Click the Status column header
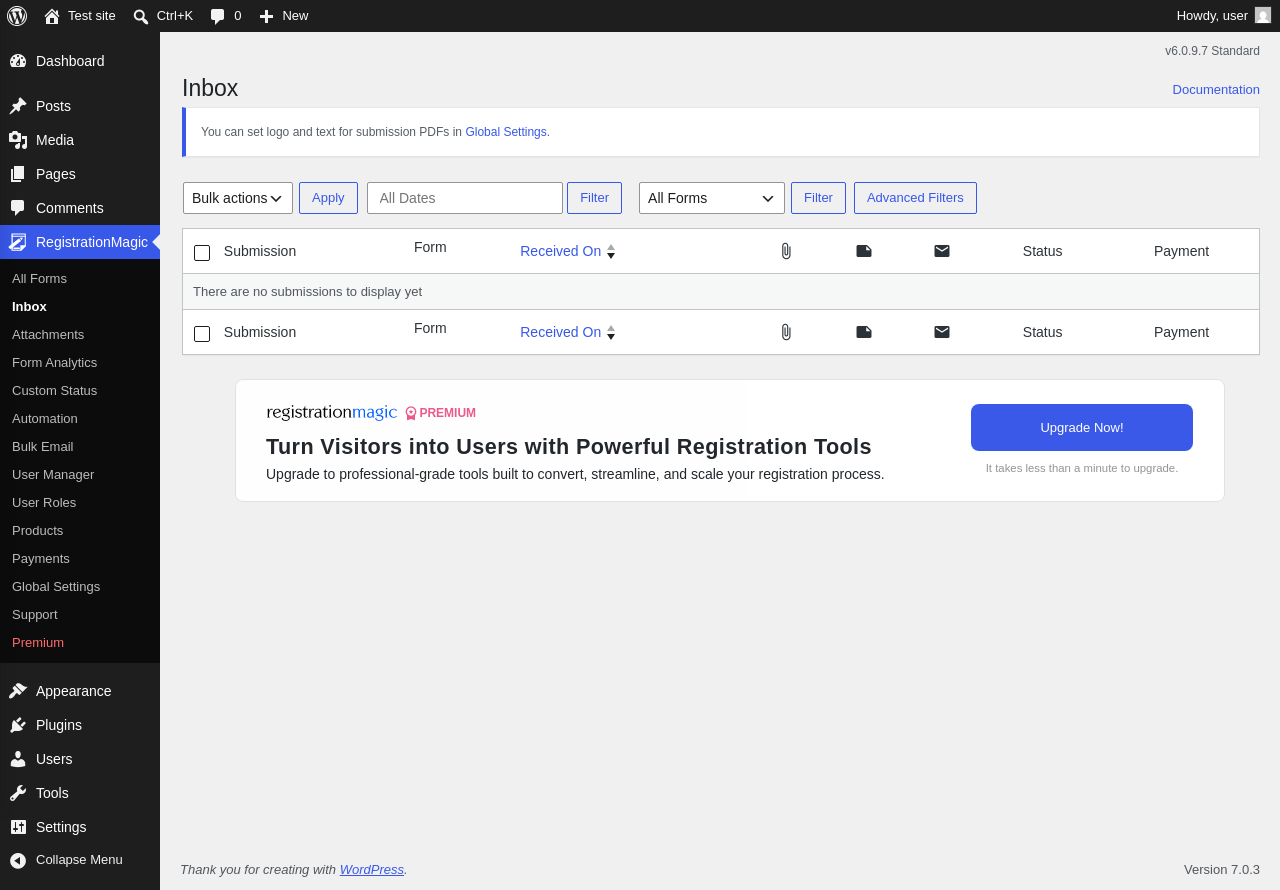 point(1042,251)
